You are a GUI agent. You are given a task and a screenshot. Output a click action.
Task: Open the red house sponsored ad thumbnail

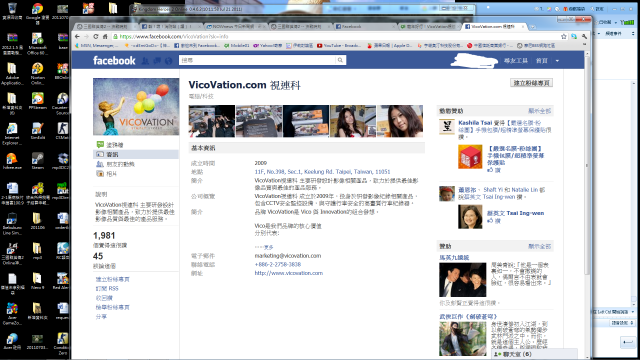point(470,157)
